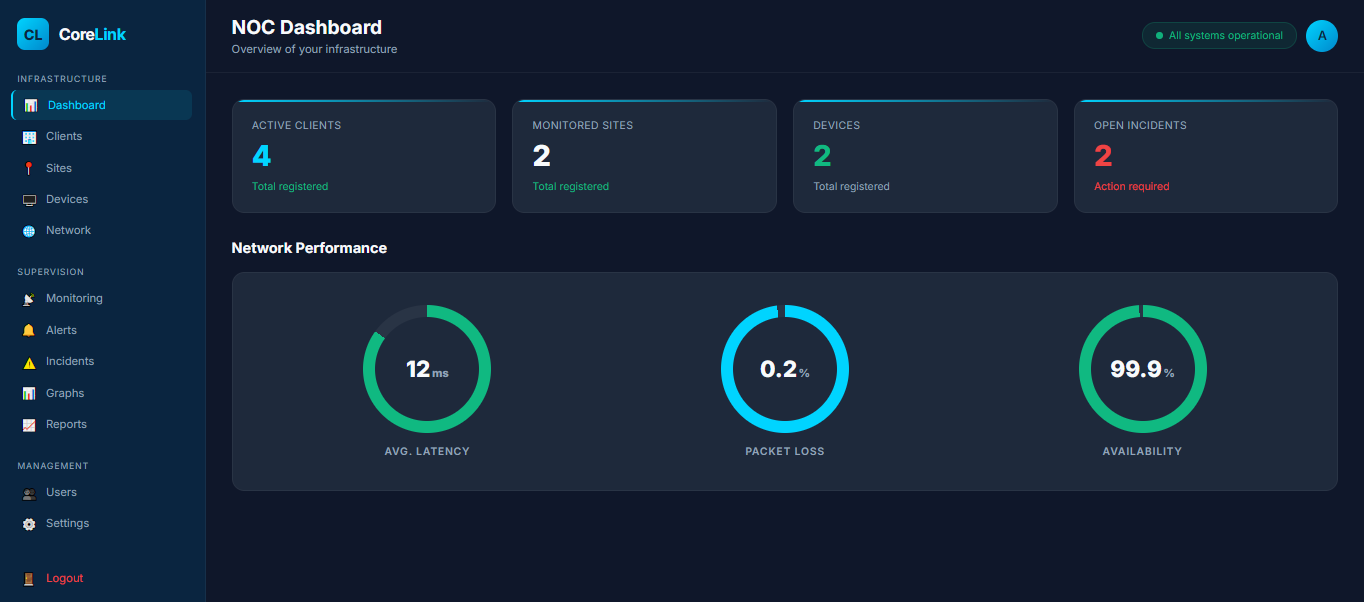The width and height of the screenshot is (1364, 602).
Task: Click the Devices monitor icon
Action: click(29, 200)
